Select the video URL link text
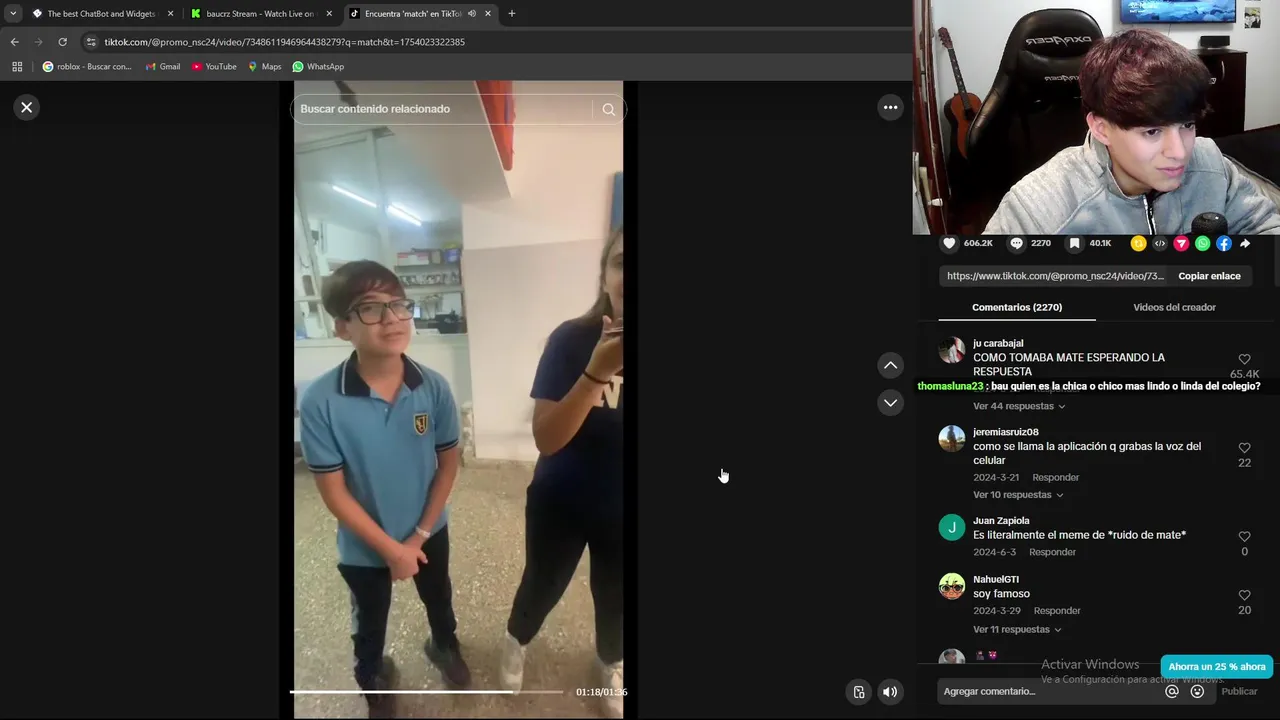This screenshot has height=720, width=1280. click(1055, 276)
